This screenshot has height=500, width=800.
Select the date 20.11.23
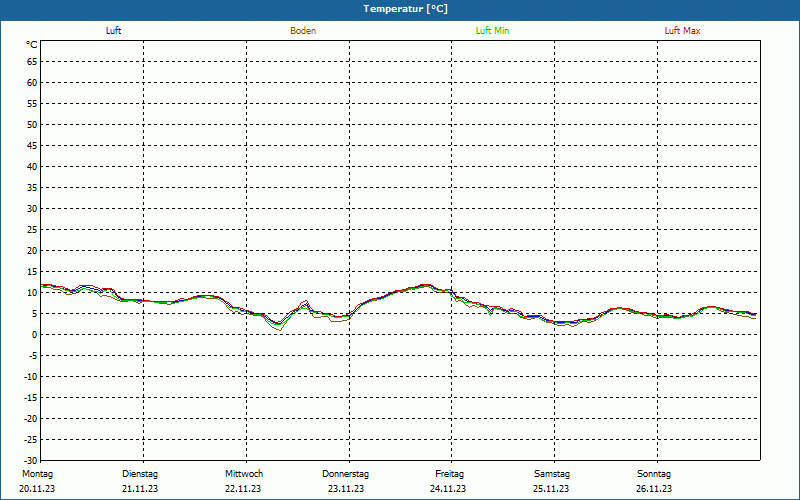coord(37,489)
